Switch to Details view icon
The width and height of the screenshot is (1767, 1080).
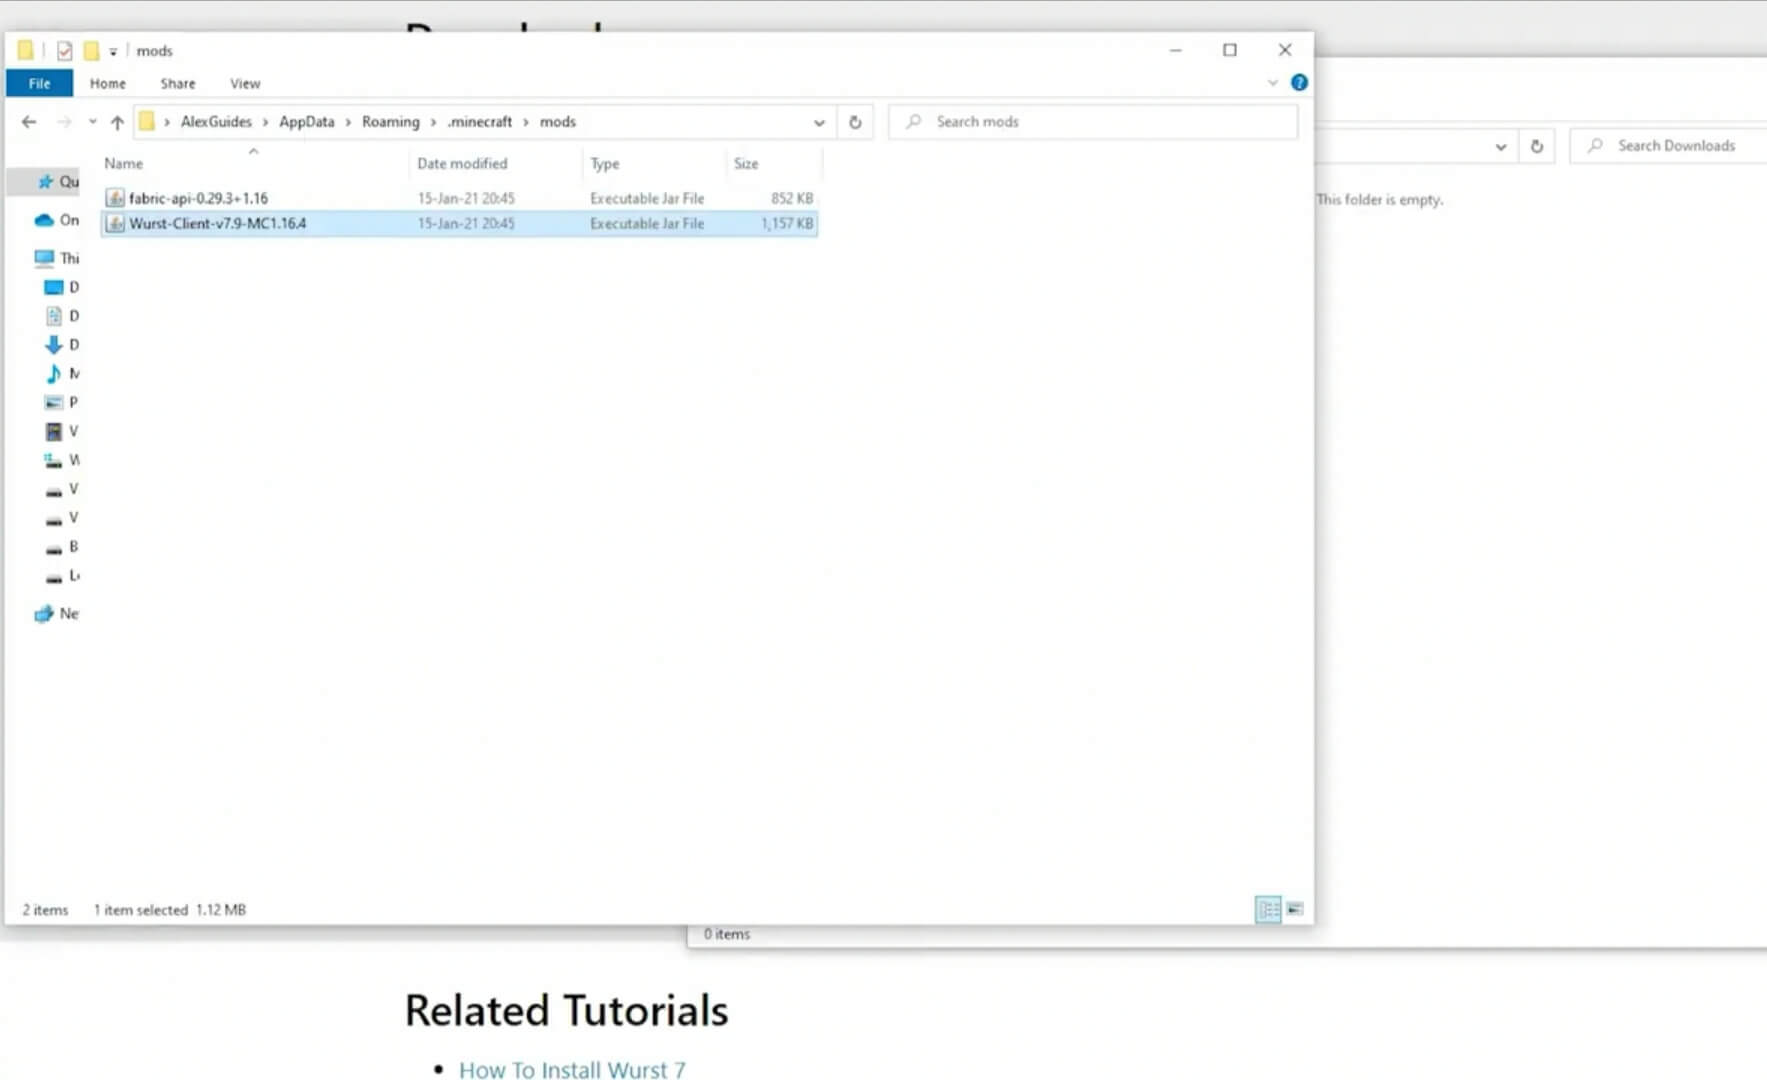pyautogui.click(x=1268, y=909)
